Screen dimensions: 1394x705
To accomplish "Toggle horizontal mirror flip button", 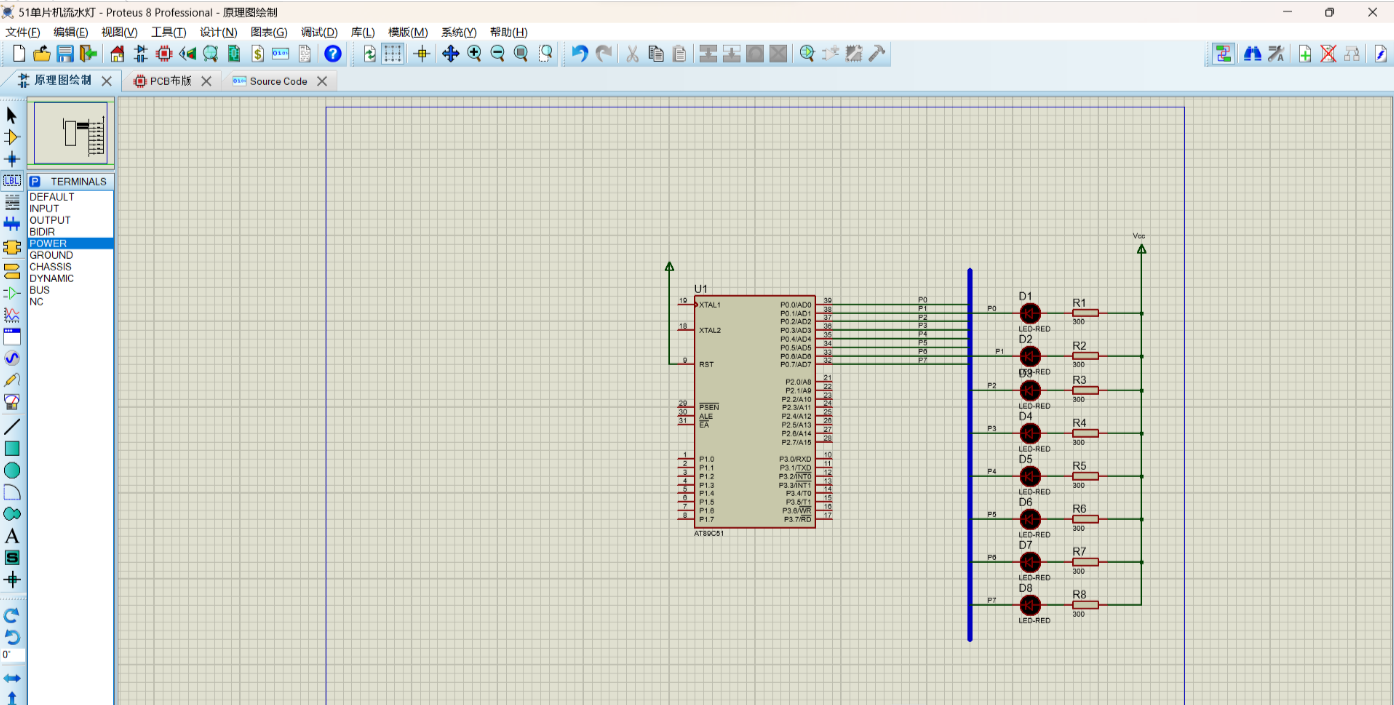I will 12,678.
